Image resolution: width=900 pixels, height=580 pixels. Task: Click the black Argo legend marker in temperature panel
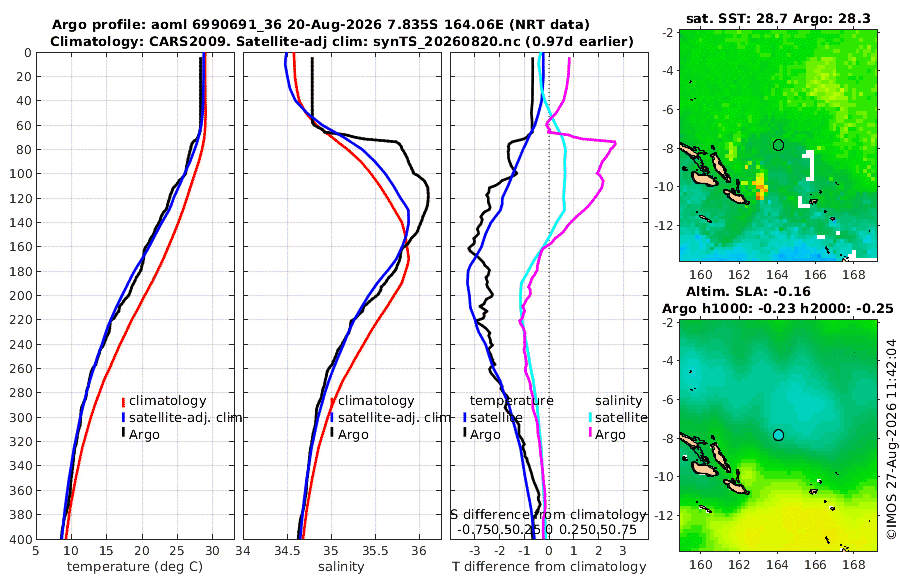123,433
